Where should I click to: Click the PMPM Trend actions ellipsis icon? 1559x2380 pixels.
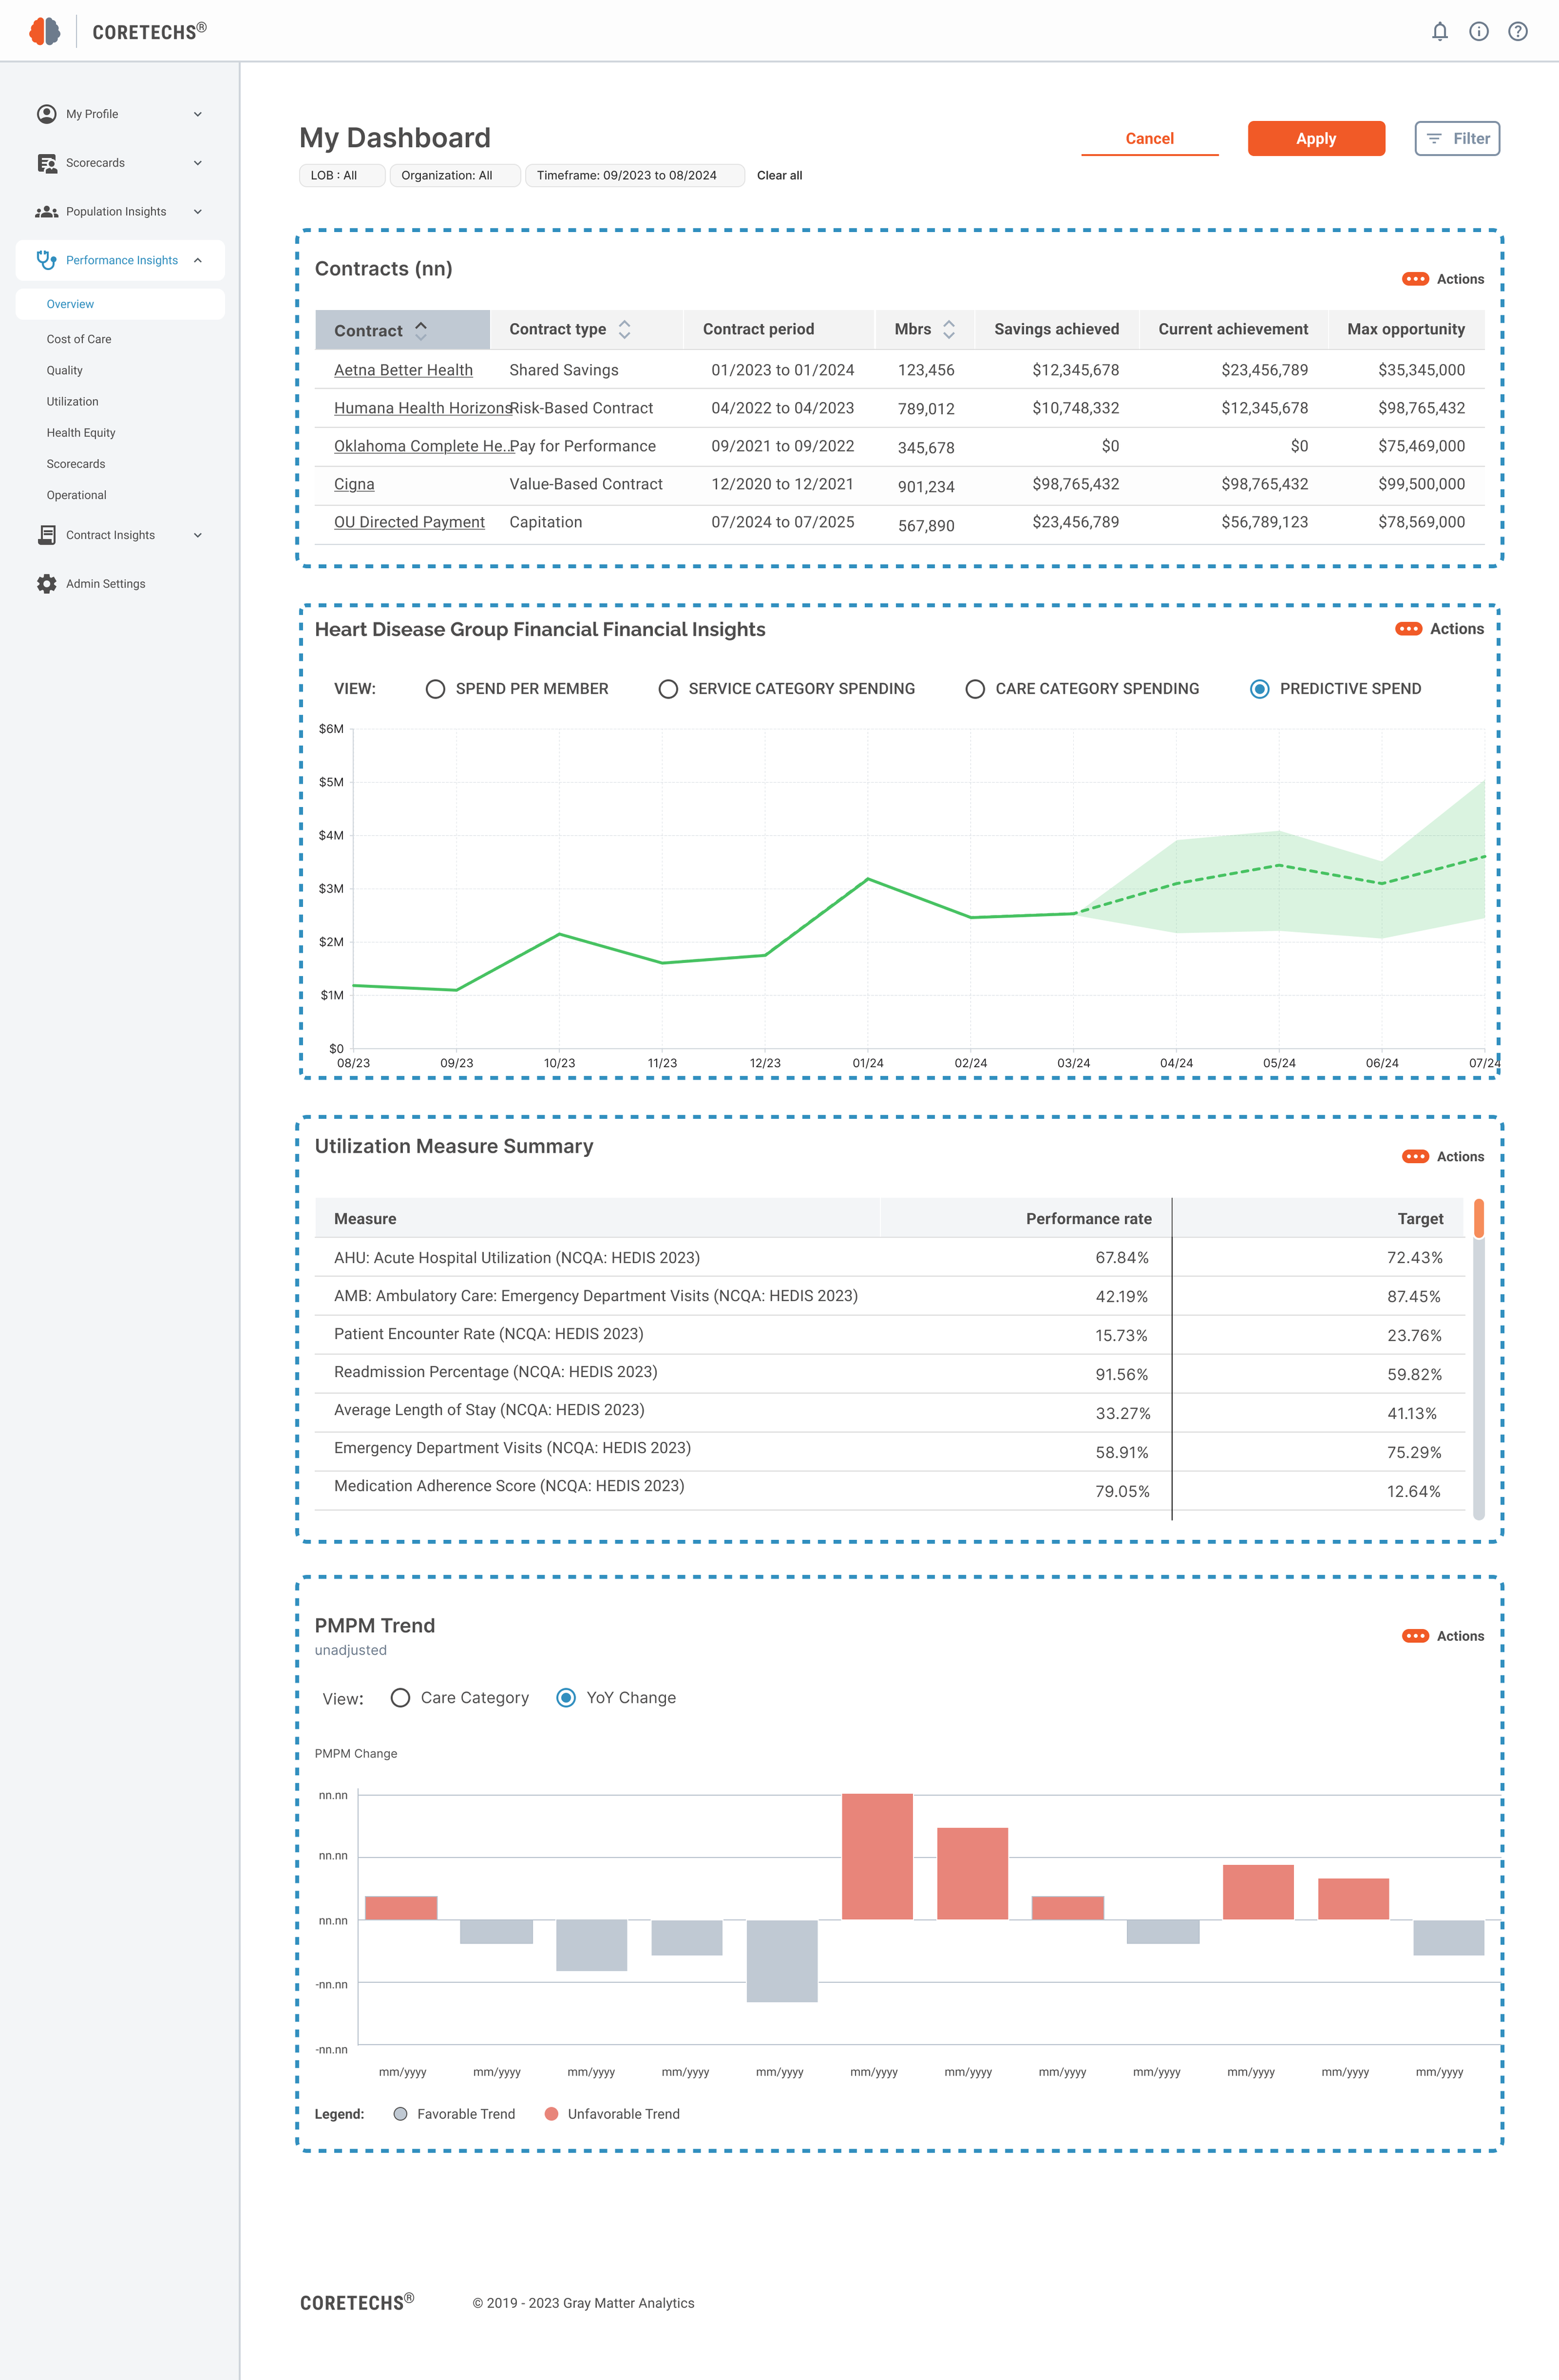tap(1415, 1636)
